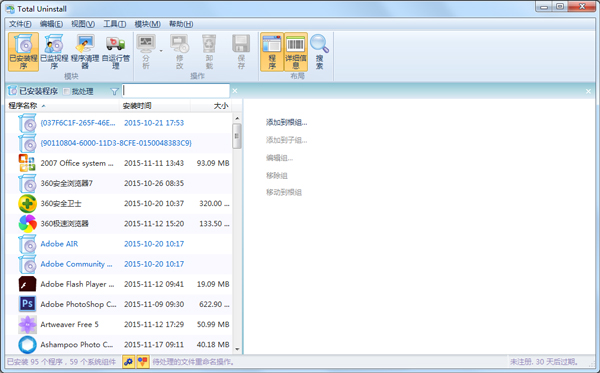The height and width of the screenshot is (373, 600).
Task: Select 2007 Office system row
Action: tap(119, 163)
